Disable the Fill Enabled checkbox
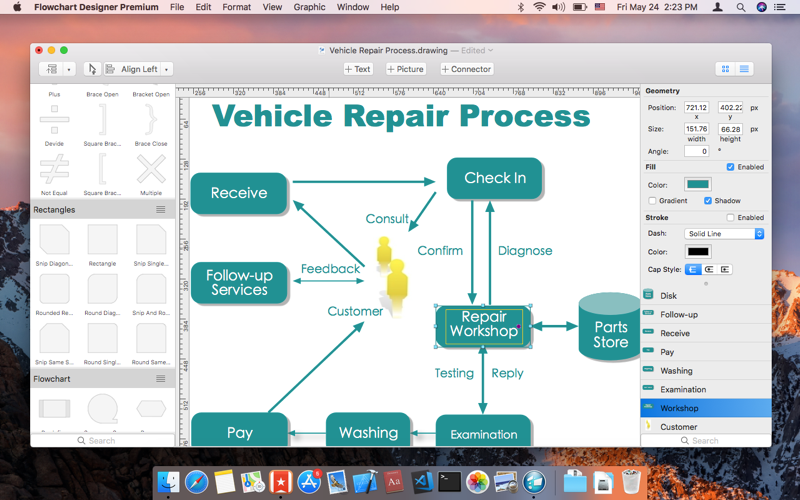Viewport: 800px width, 500px height. coord(730,167)
